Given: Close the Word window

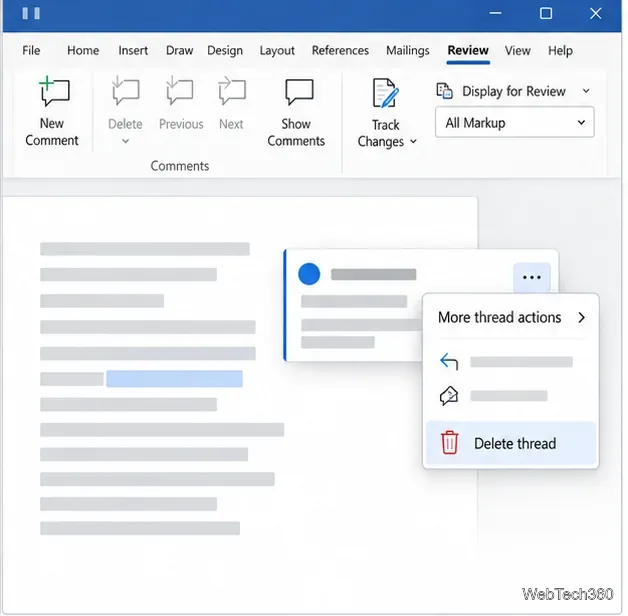Looking at the screenshot, I should coord(596,13).
